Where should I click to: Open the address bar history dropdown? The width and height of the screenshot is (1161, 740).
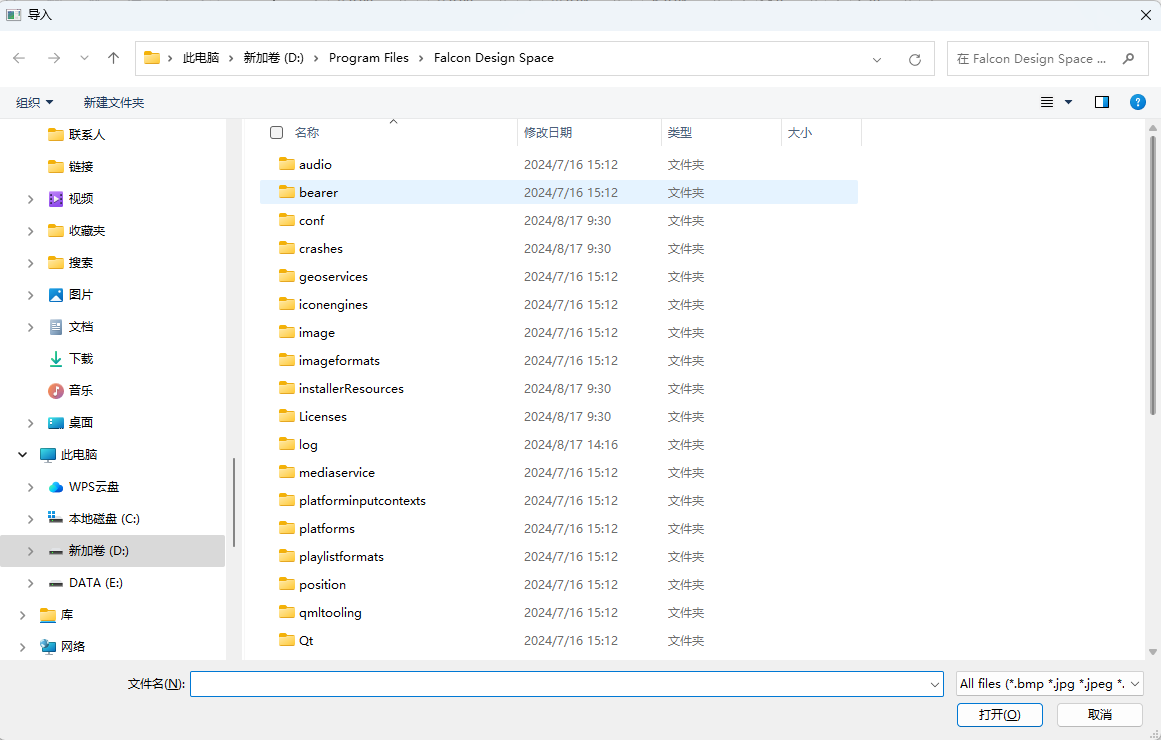click(x=877, y=59)
